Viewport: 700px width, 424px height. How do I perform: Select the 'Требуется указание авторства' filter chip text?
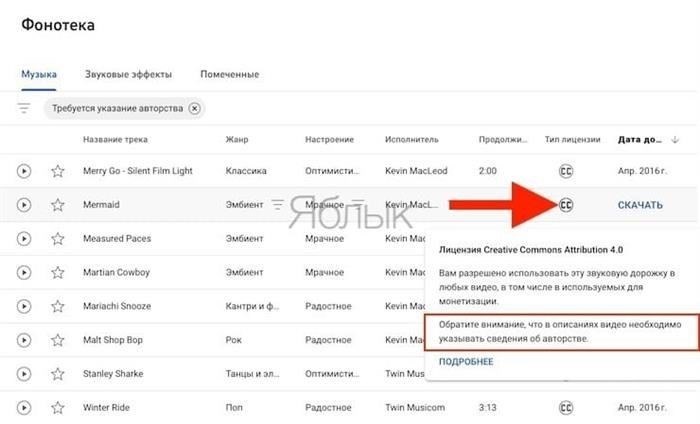click(x=117, y=108)
